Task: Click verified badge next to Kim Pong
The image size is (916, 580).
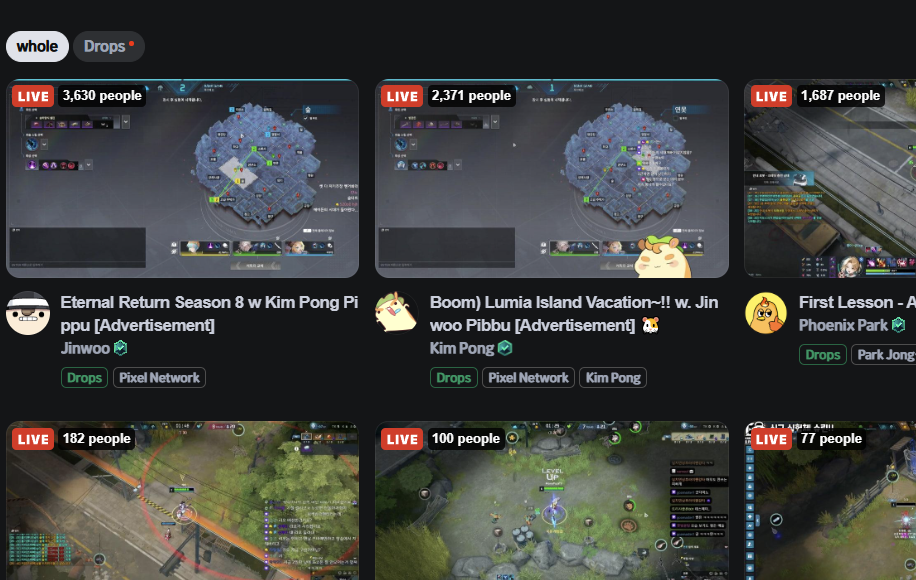Action: tap(505, 348)
